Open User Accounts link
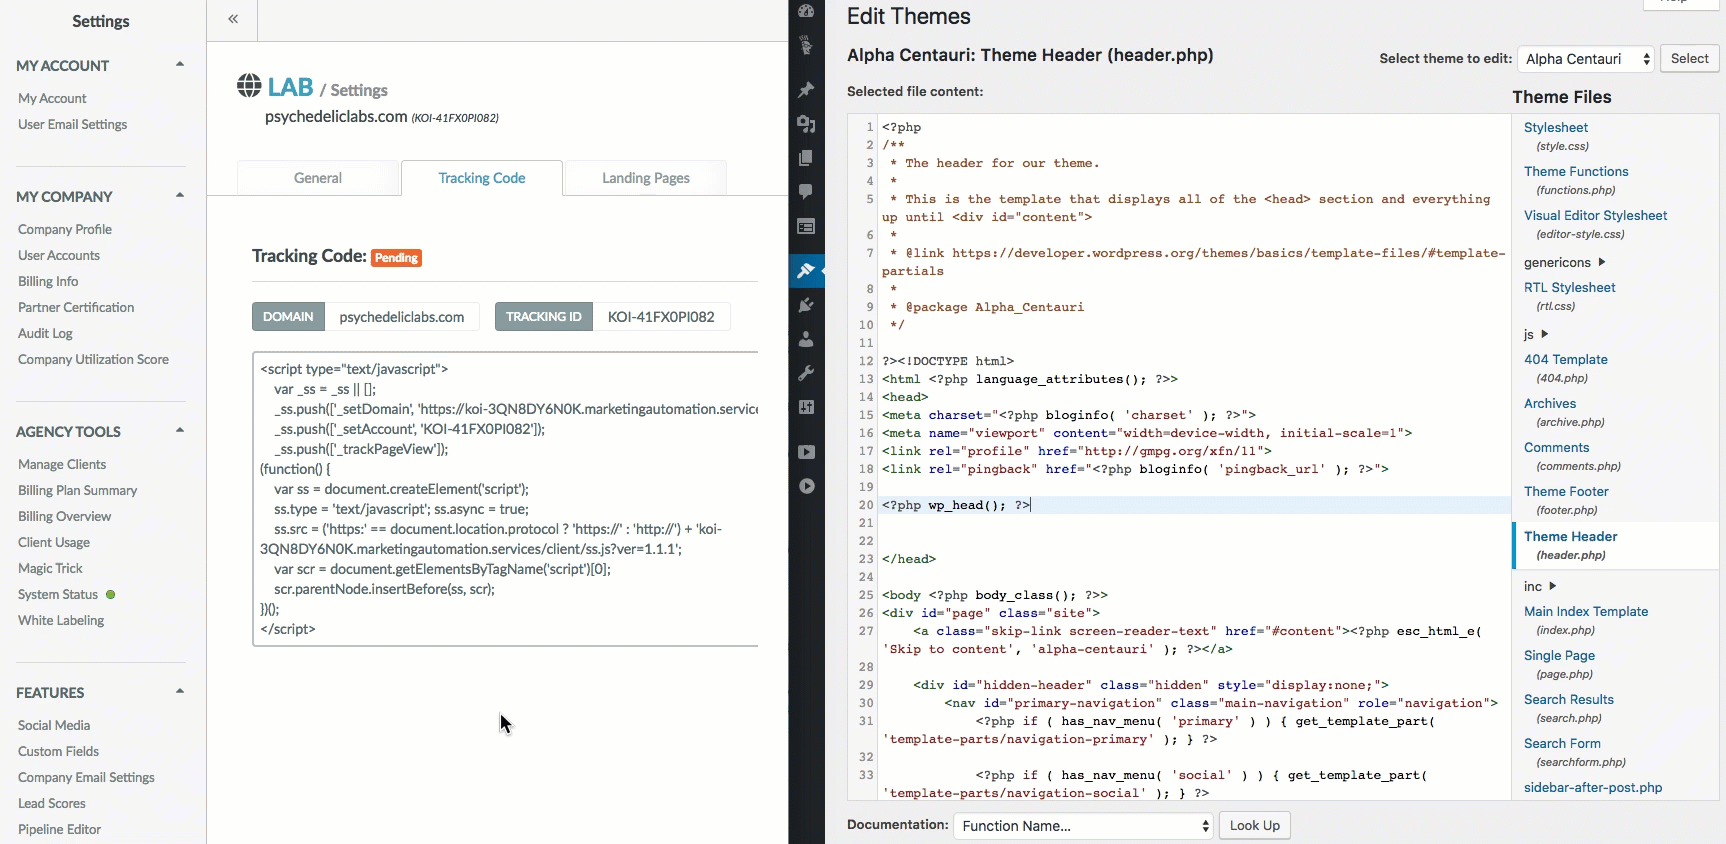Screen dimensions: 1726x844 click(59, 255)
